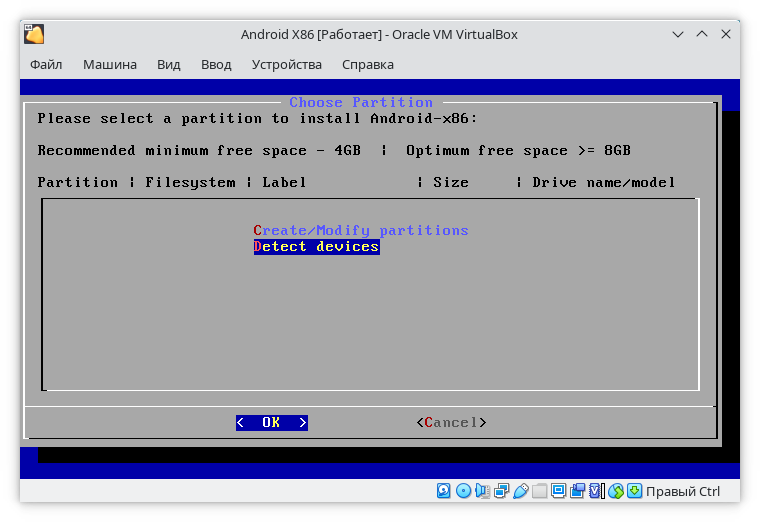
Task: Click the optical disc status icon
Action: click(x=463, y=491)
